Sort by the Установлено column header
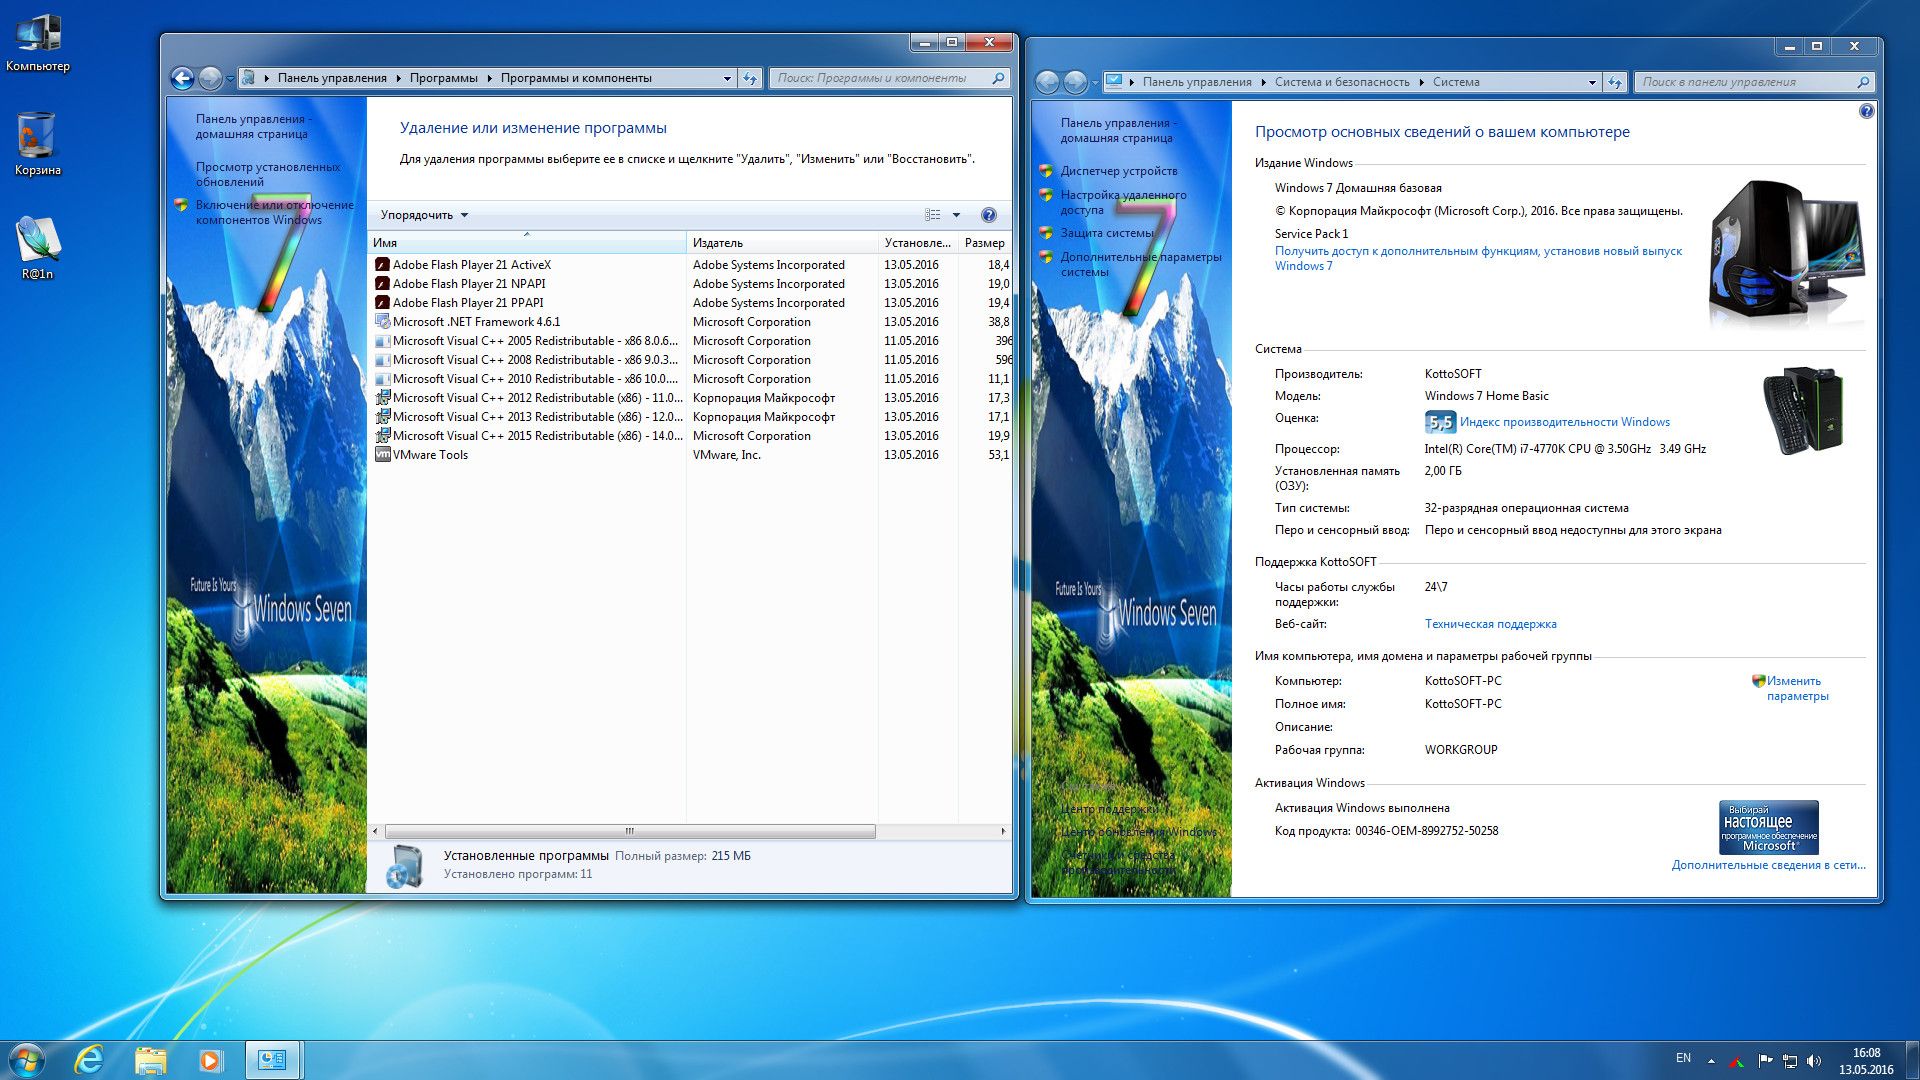This screenshot has width=1920, height=1080. coord(918,243)
